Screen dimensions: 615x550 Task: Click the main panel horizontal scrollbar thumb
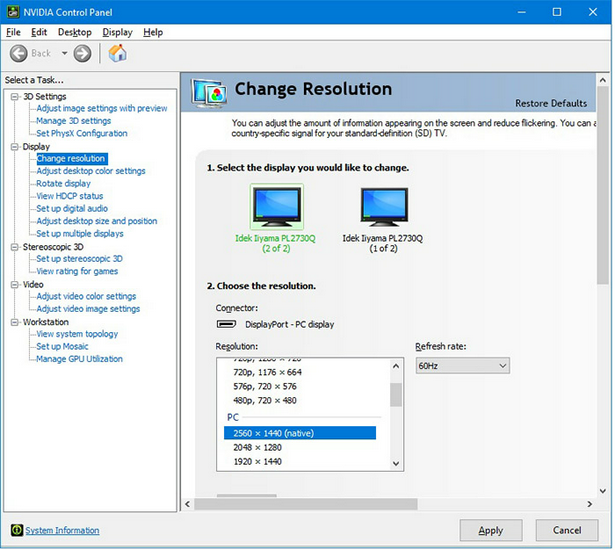pyautogui.click(x=306, y=504)
